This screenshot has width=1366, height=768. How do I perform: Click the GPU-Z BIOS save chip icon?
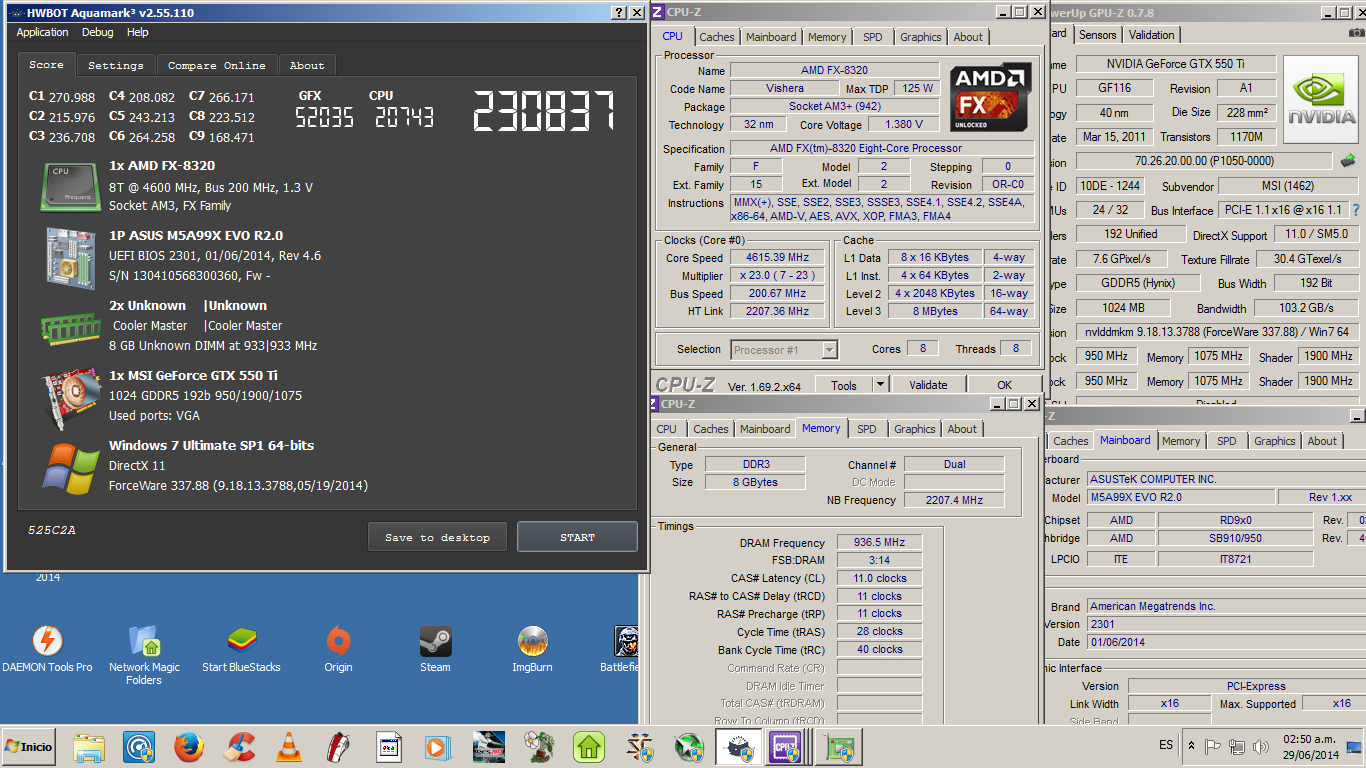[x=1348, y=160]
